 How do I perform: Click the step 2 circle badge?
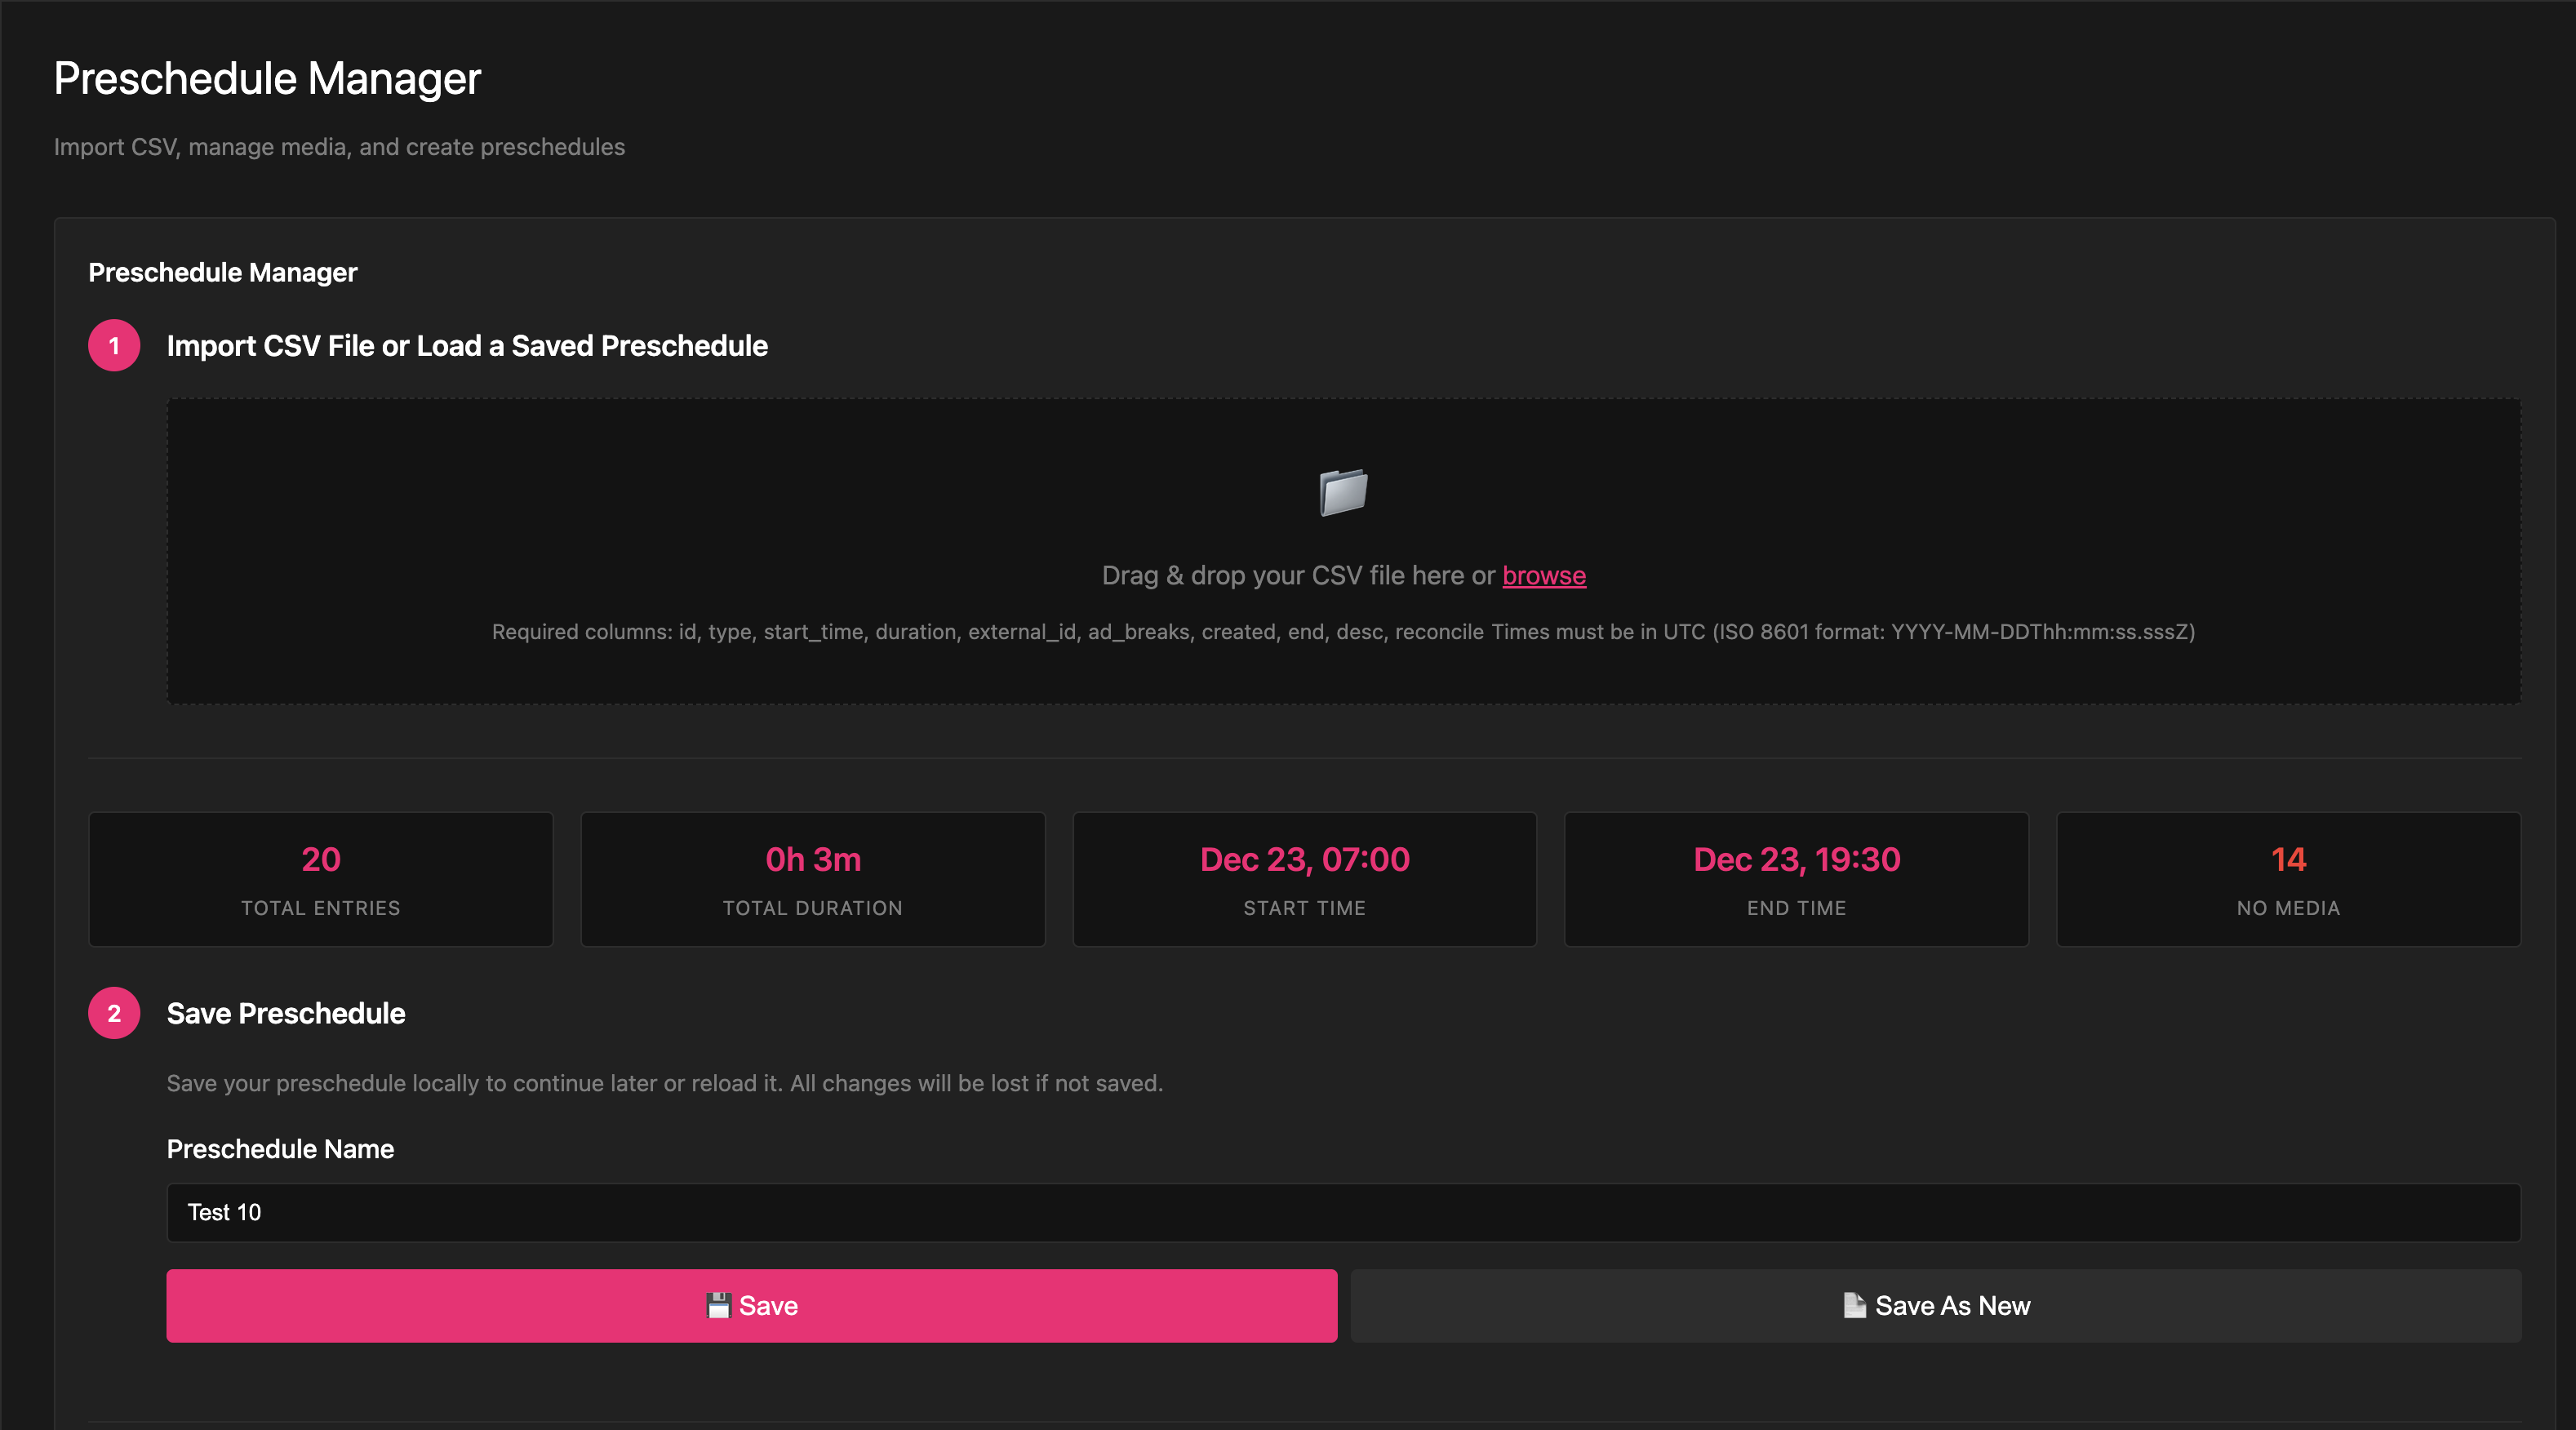(x=114, y=1013)
